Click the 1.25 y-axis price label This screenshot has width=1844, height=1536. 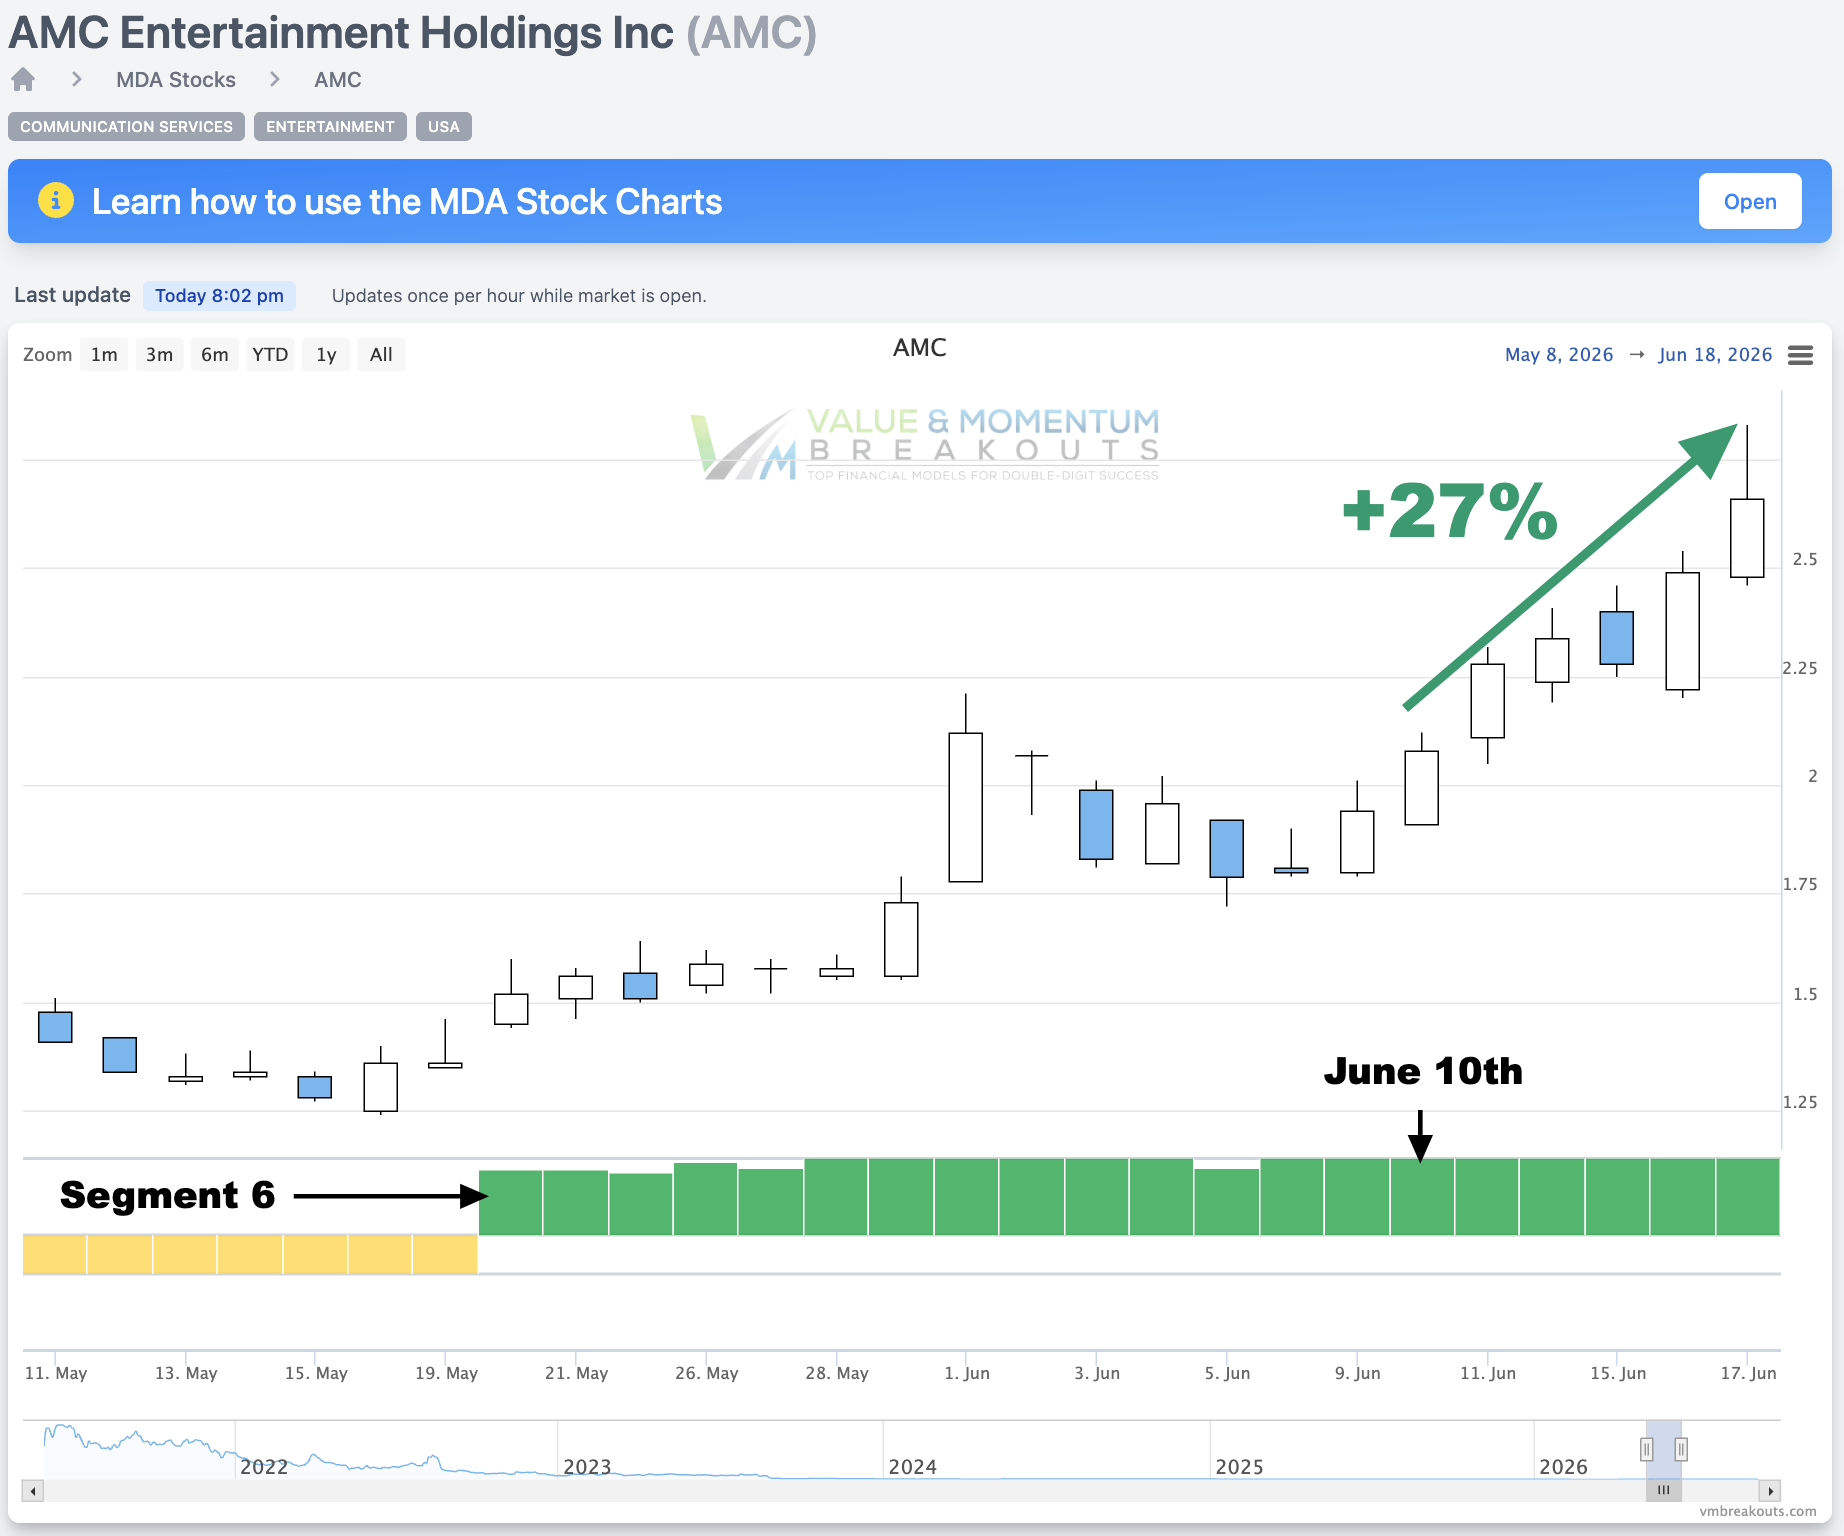click(1800, 1102)
